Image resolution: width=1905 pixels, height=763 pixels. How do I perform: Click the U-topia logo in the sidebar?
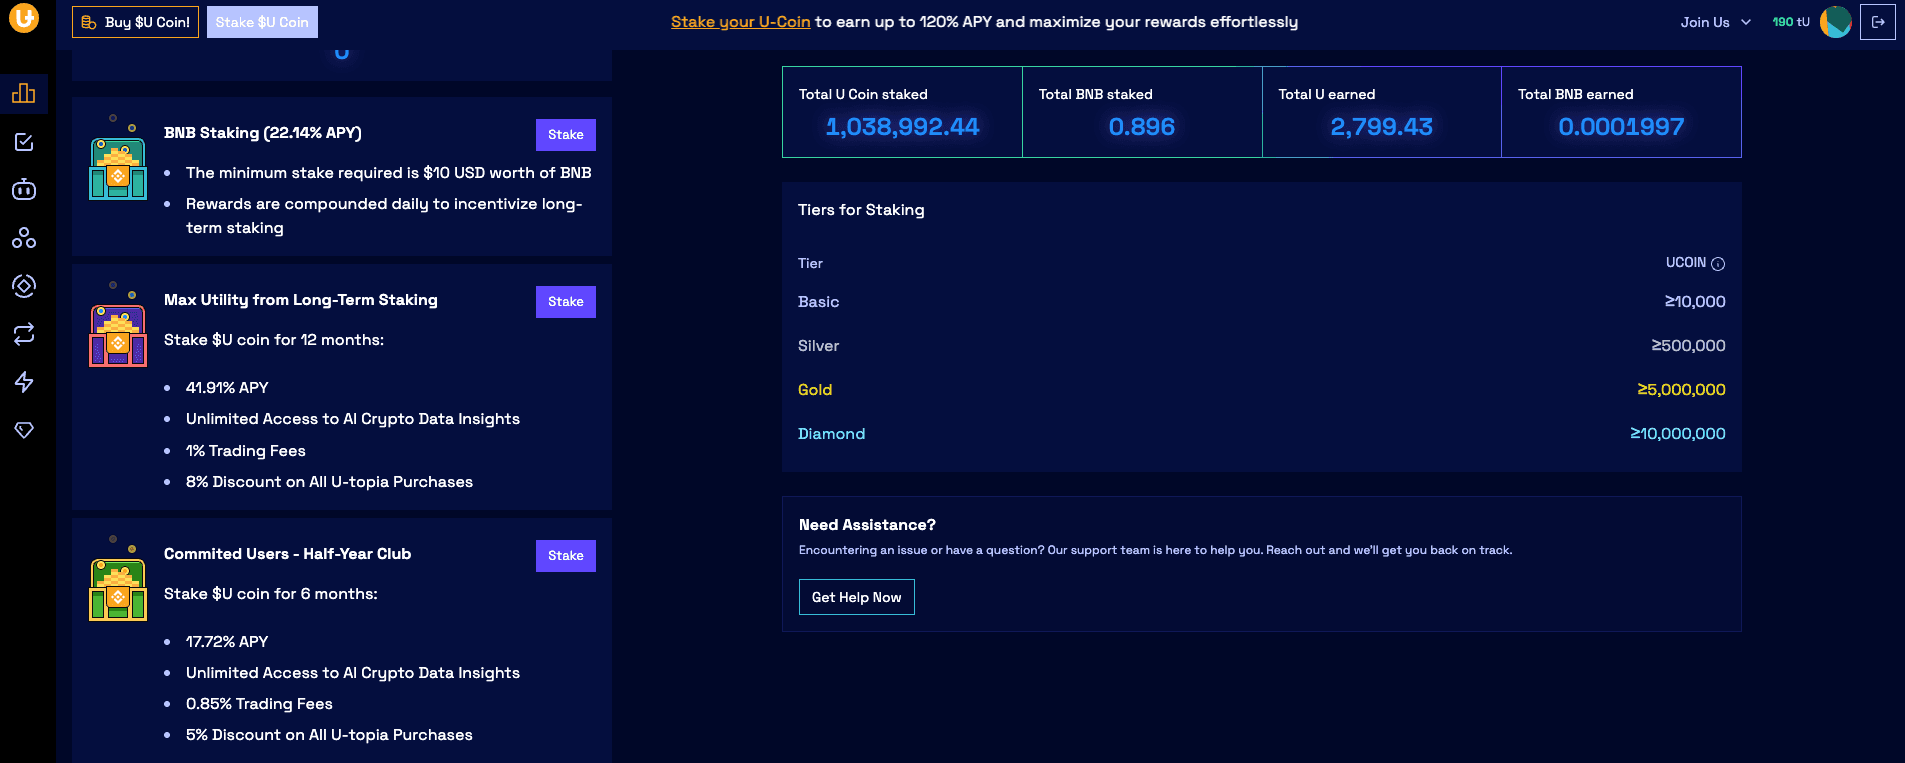tap(24, 18)
